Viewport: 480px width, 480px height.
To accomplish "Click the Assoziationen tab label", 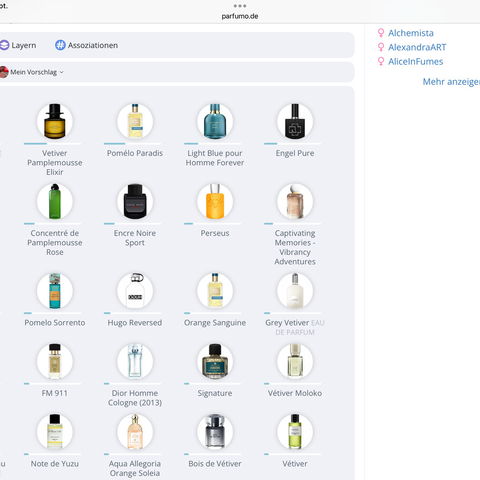I will (93, 45).
